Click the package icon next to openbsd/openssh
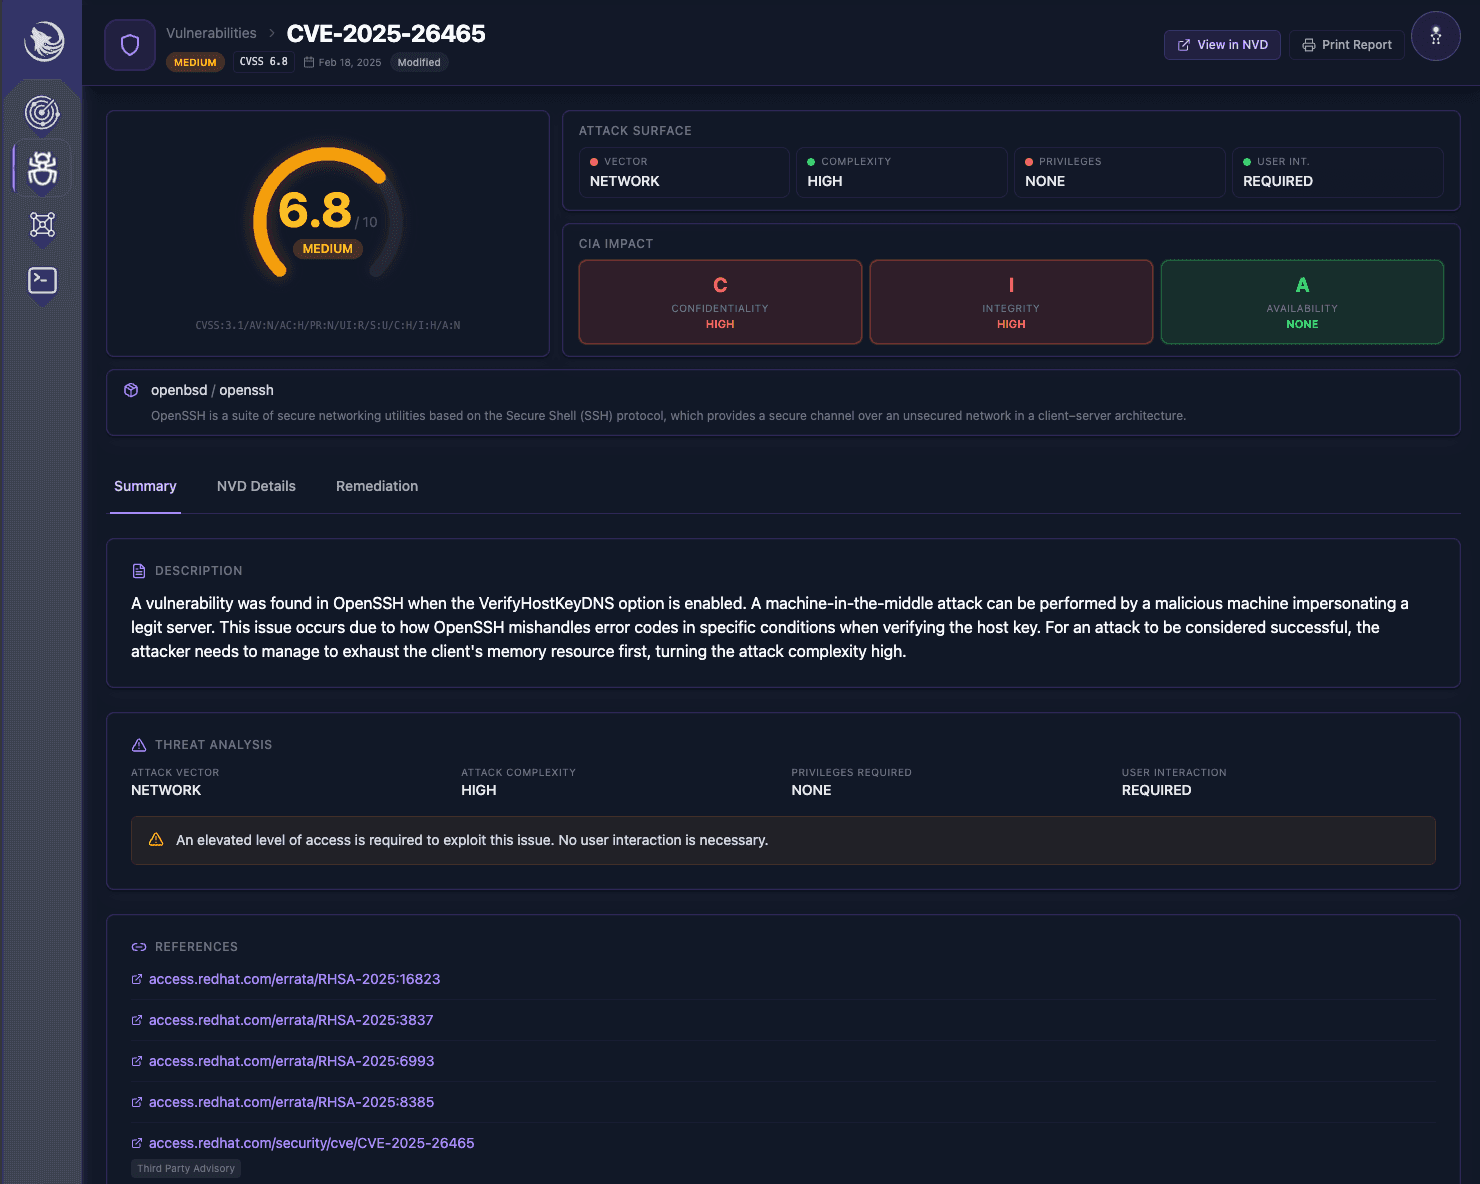 point(131,390)
